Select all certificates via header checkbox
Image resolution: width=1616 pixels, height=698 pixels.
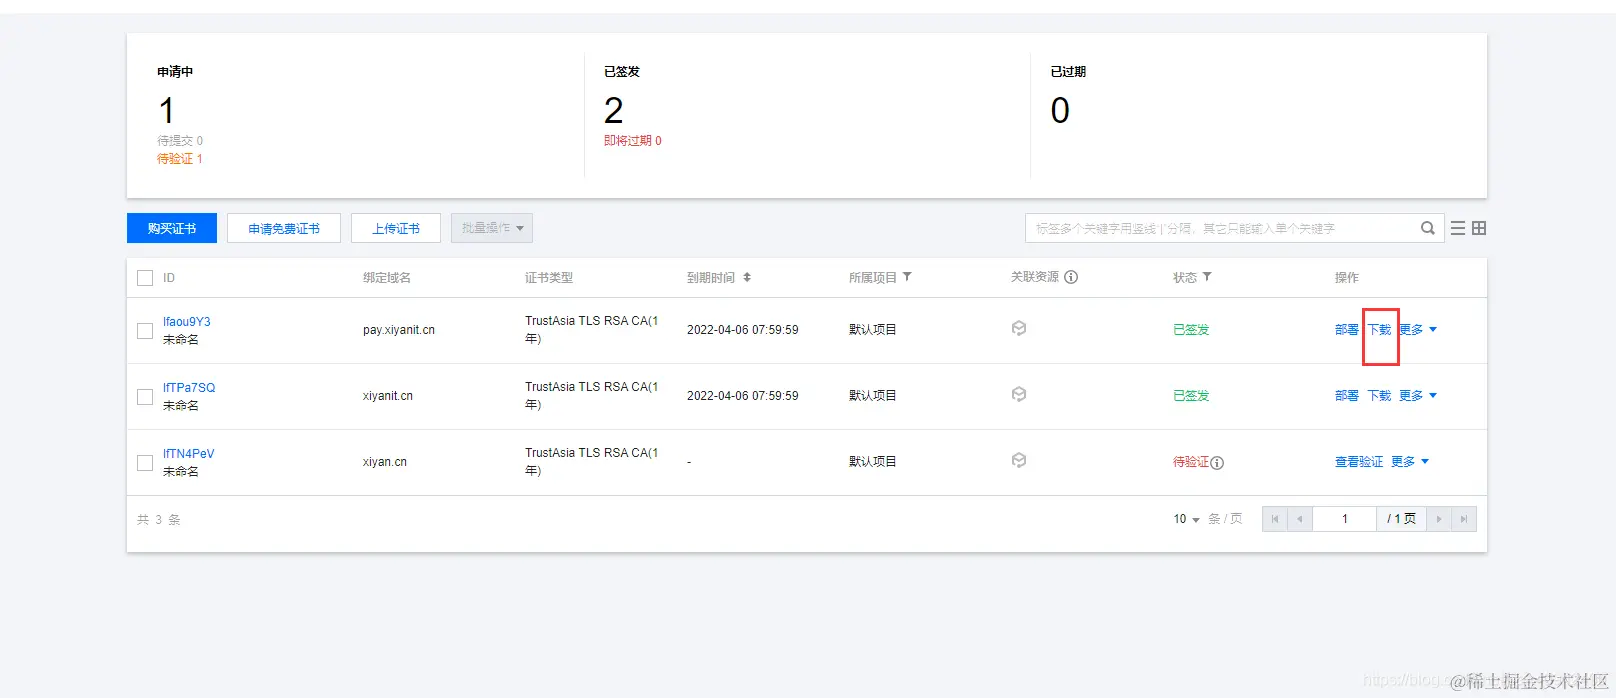pyautogui.click(x=145, y=278)
